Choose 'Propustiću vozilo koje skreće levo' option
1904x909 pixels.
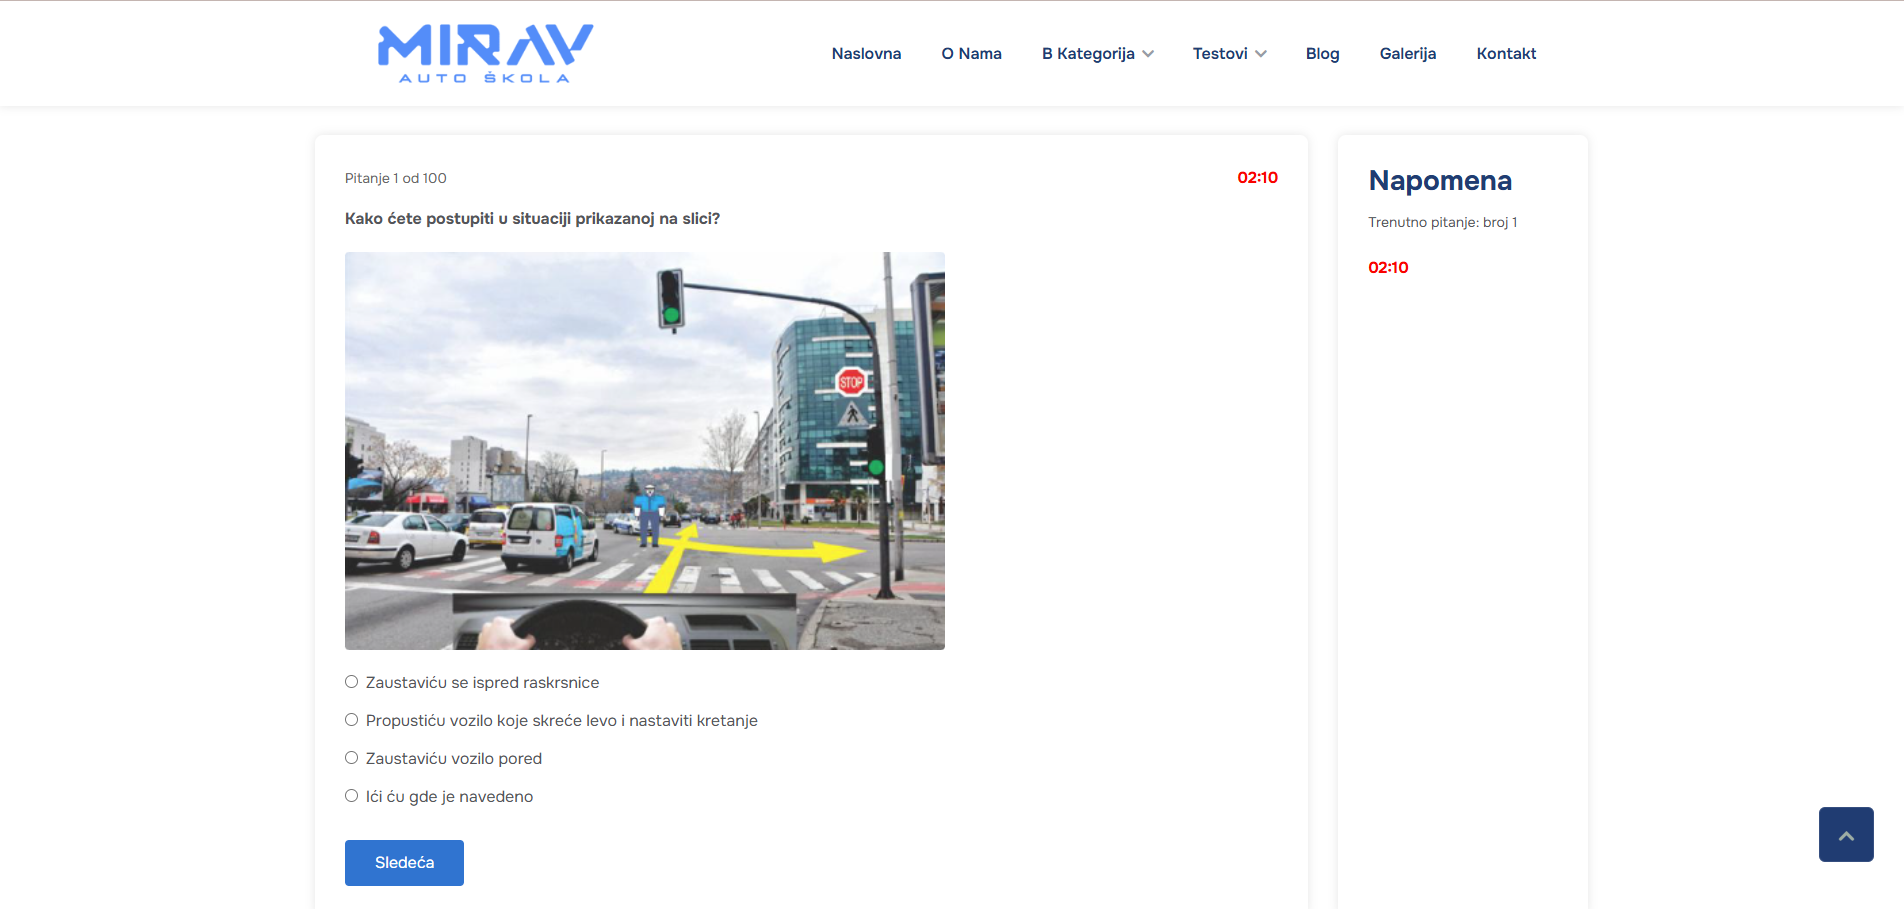pyautogui.click(x=352, y=720)
